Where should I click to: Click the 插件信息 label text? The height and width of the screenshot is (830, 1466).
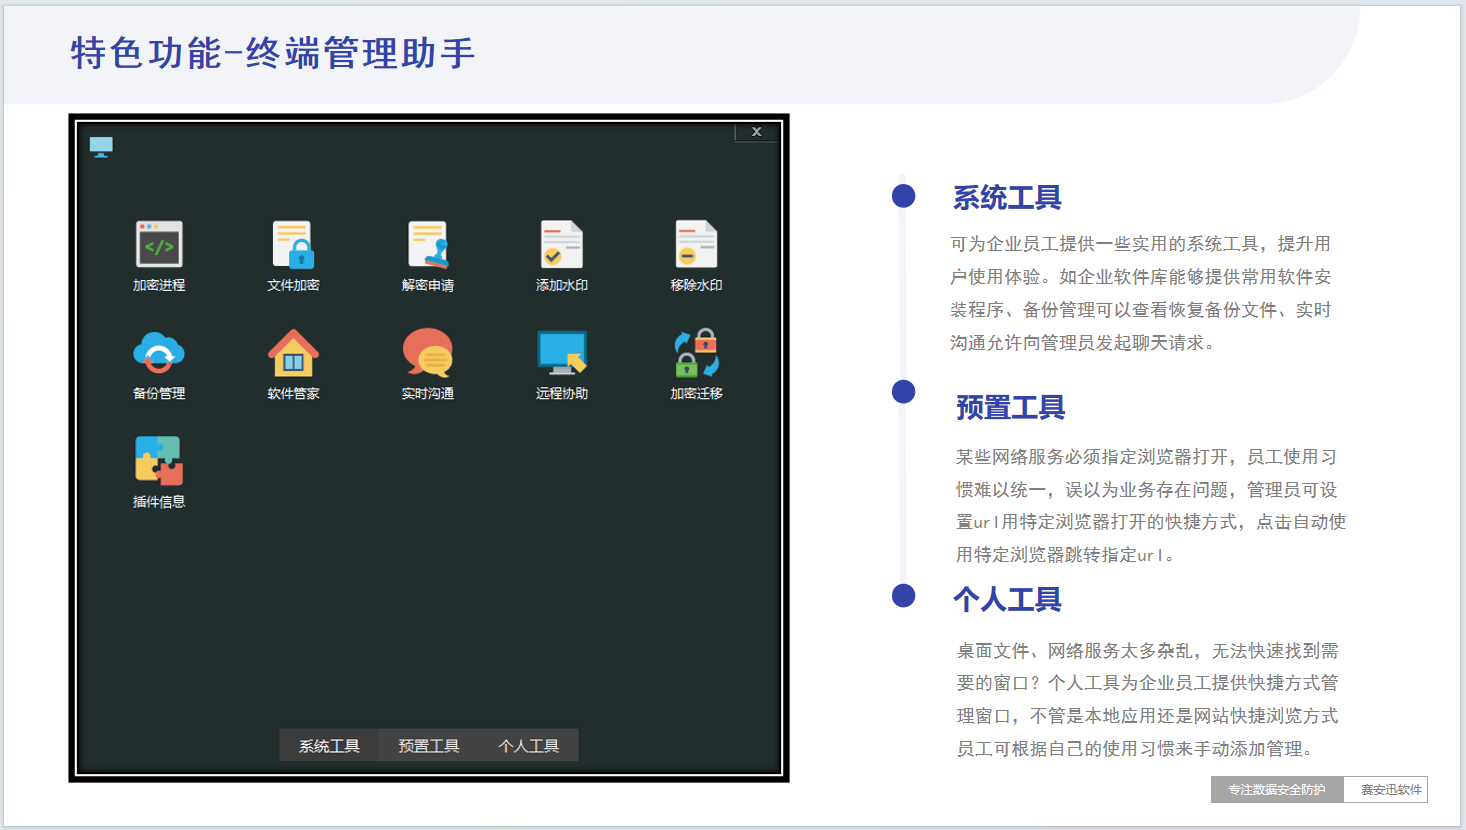coord(159,502)
